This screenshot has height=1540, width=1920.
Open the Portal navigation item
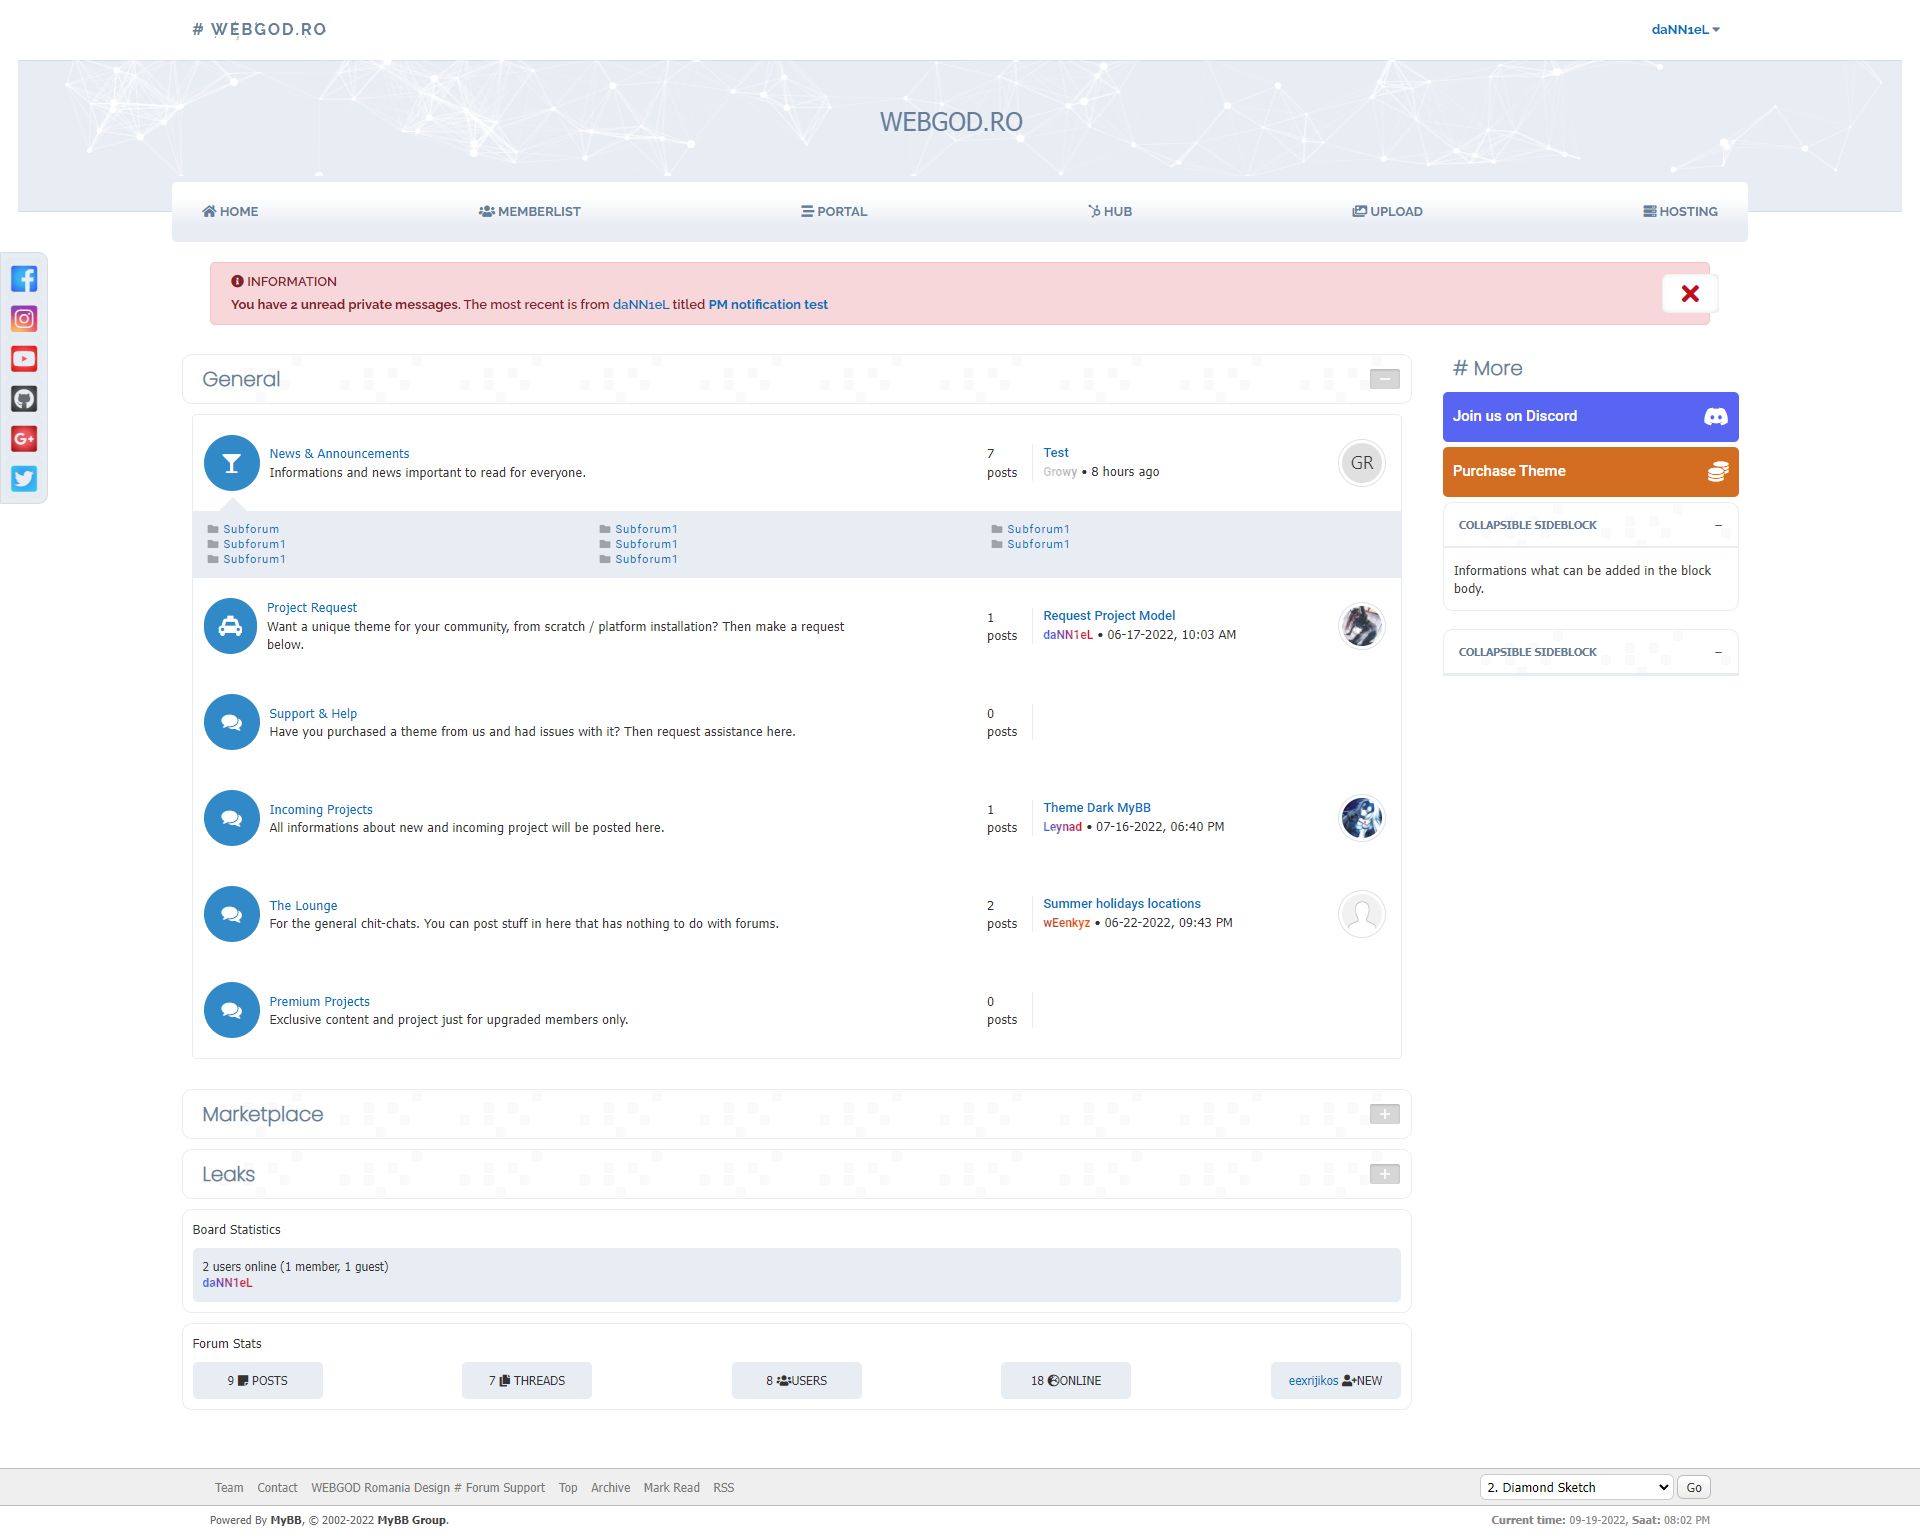click(x=834, y=212)
